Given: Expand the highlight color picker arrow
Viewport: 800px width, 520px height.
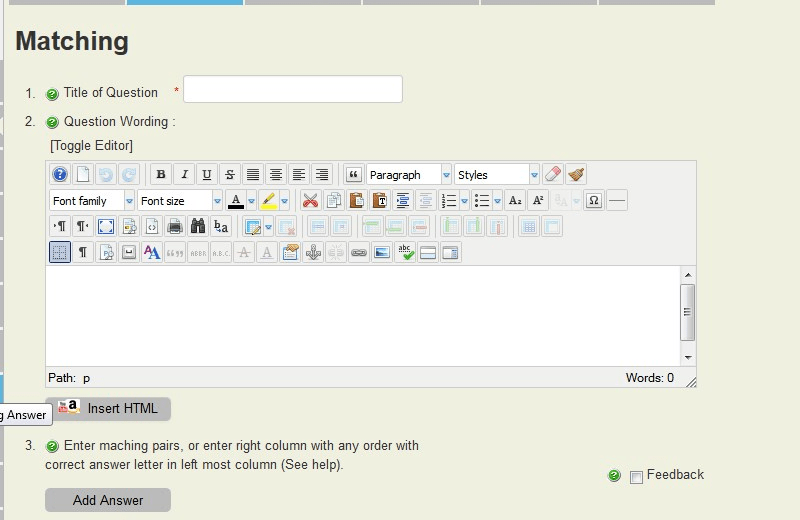Looking at the screenshot, I should click(x=285, y=201).
